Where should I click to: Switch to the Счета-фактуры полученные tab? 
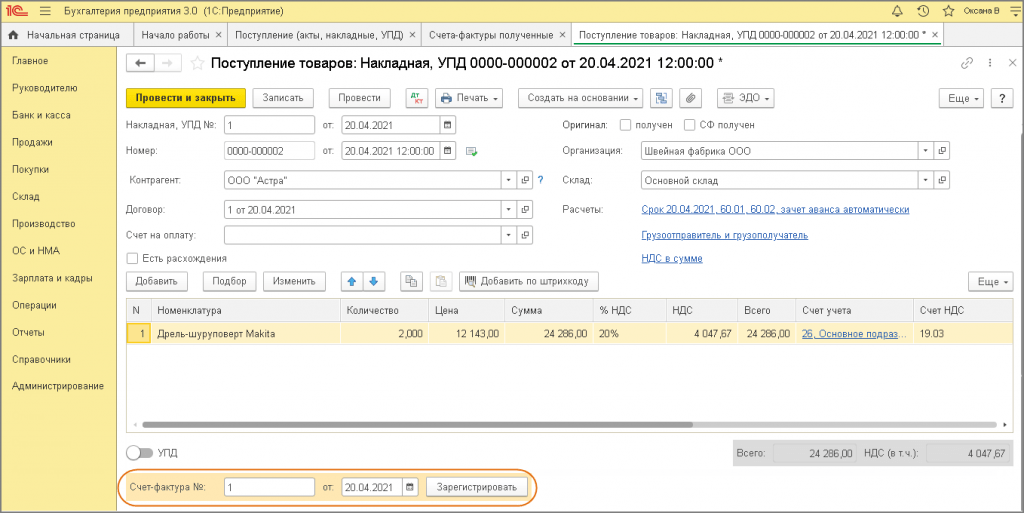click(x=490, y=35)
